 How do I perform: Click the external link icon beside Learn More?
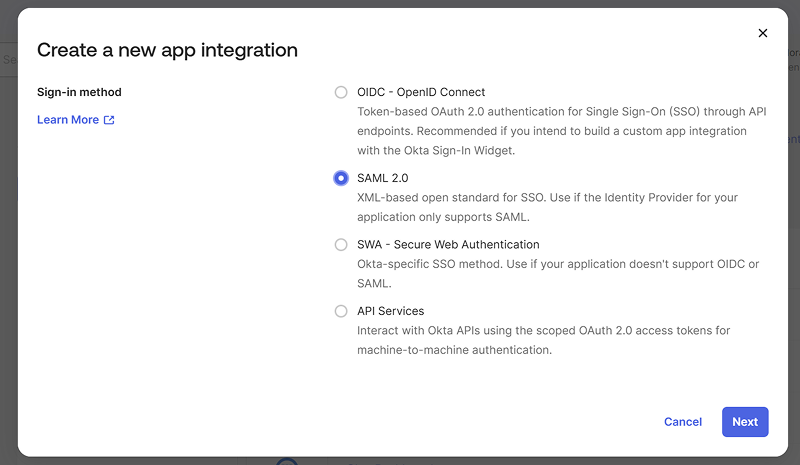[109, 120]
